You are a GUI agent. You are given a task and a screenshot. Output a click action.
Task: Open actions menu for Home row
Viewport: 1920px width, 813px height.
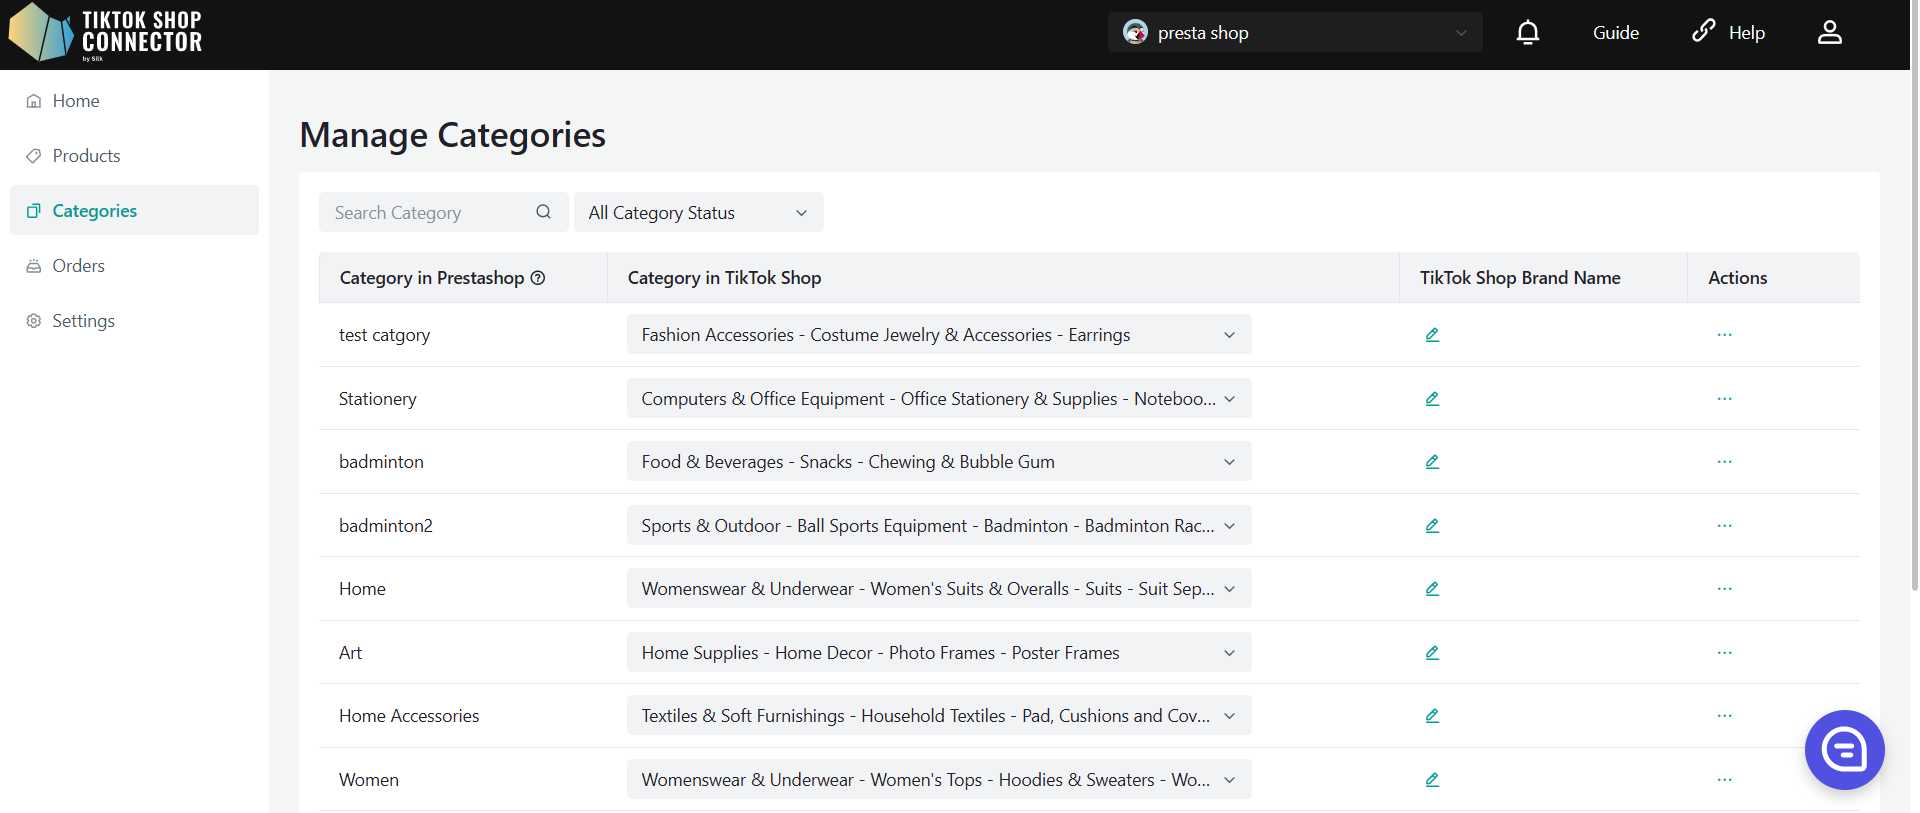tap(1724, 589)
